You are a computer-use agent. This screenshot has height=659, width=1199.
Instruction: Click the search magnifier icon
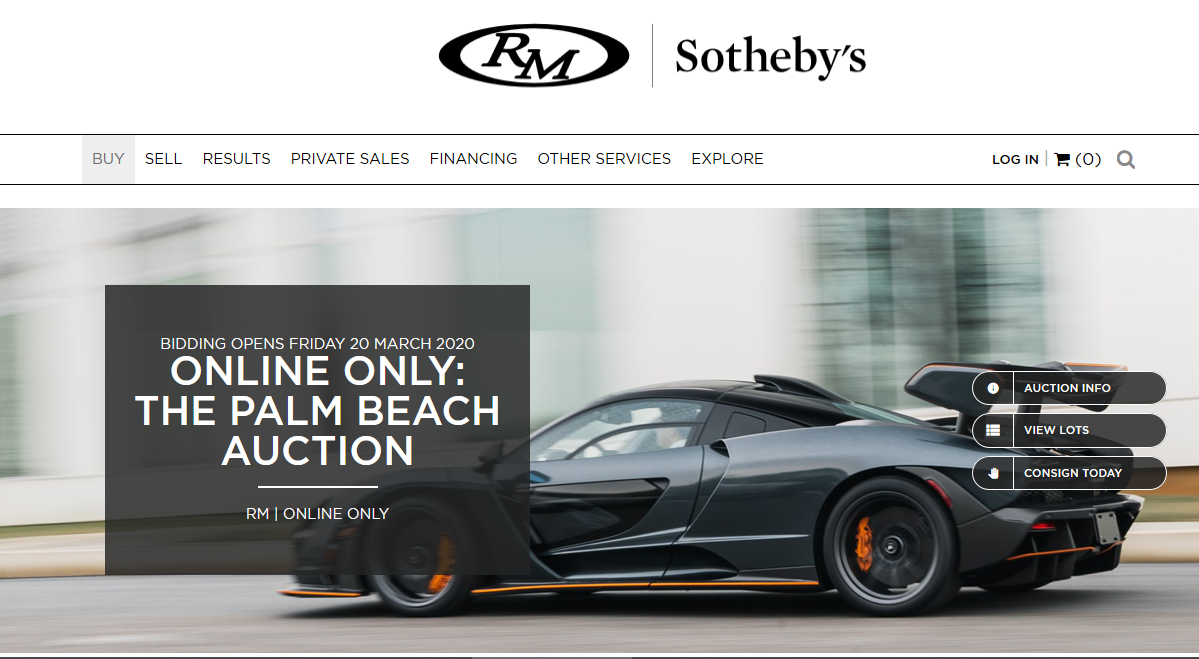click(1125, 159)
